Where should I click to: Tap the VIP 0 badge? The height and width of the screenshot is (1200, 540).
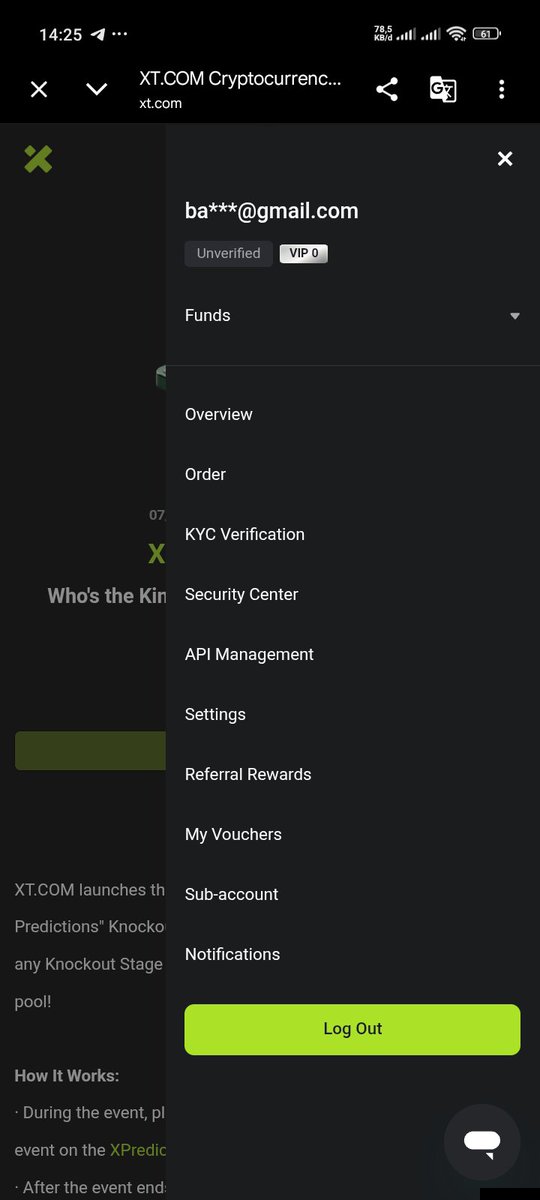click(x=304, y=253)
